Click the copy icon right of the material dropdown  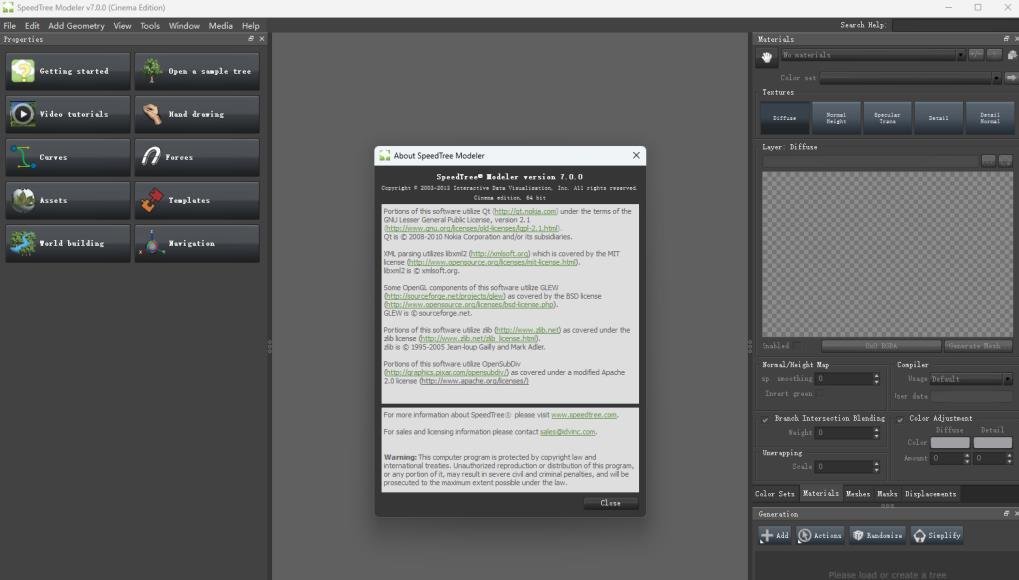click(x=1012, y=55)
